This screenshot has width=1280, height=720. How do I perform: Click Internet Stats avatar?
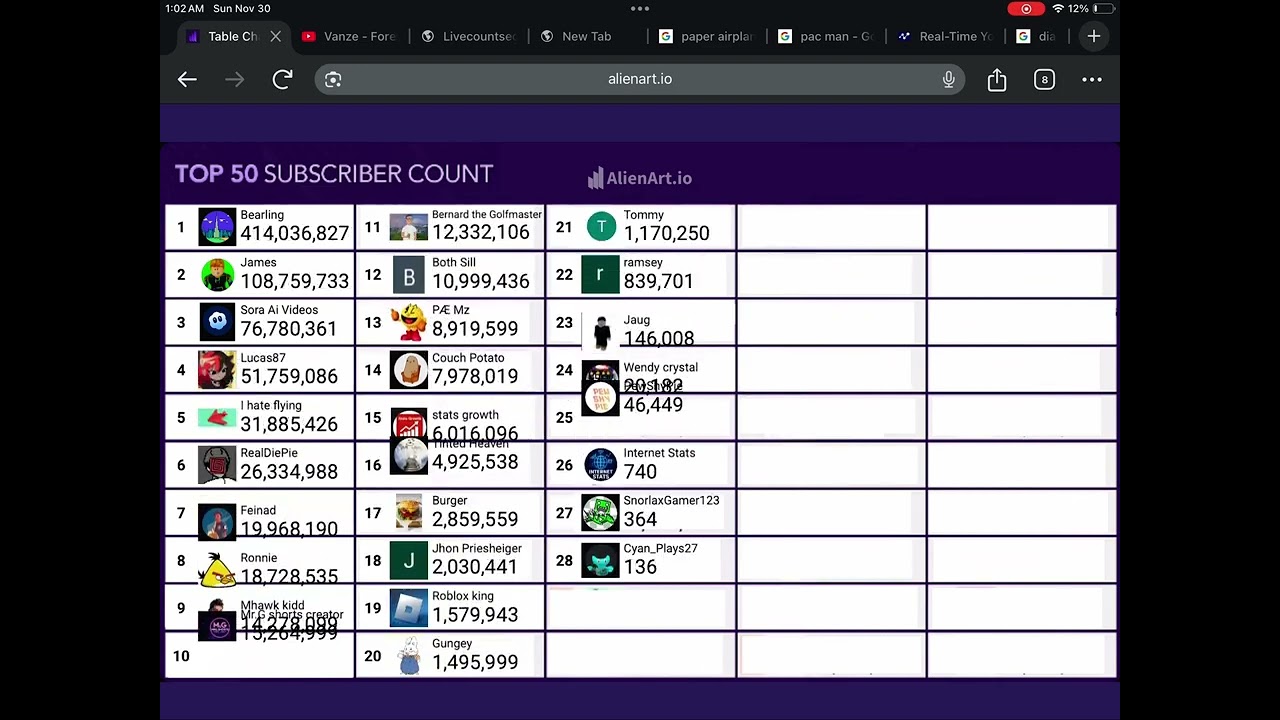pyautogui.click(x=600, y=465)
